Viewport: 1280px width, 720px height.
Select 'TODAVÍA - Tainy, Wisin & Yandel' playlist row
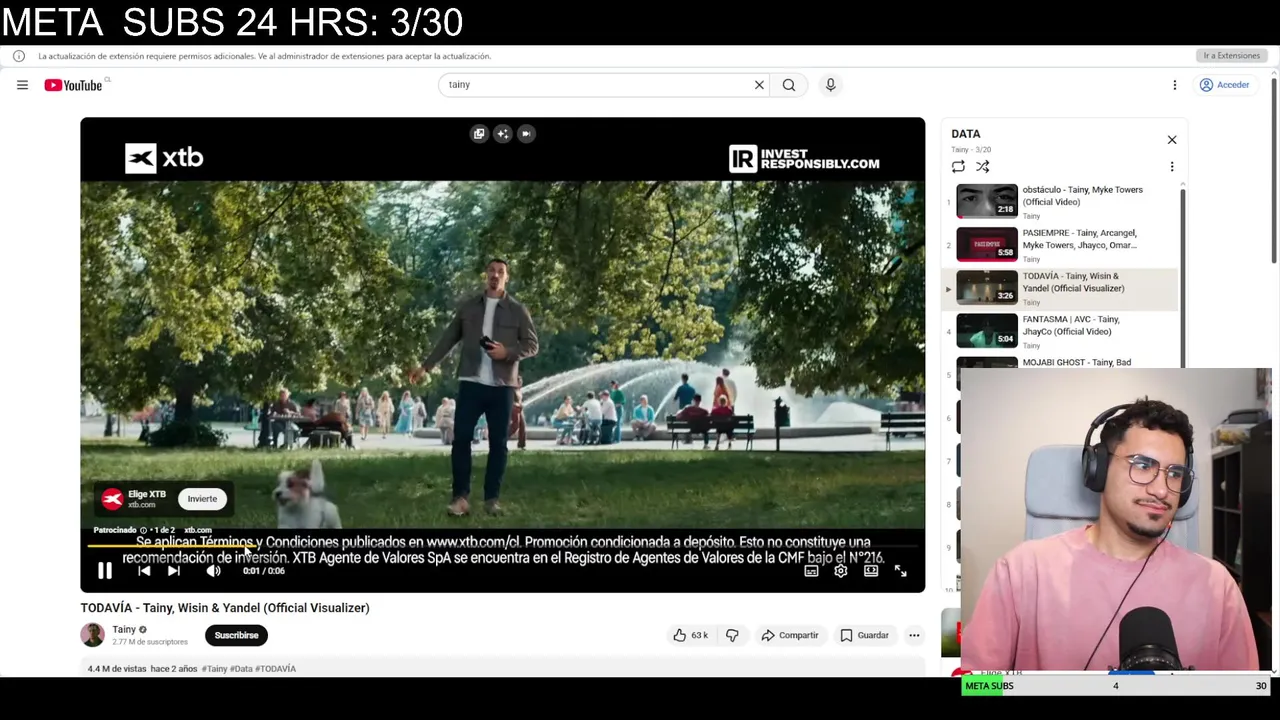point(1060,288)
